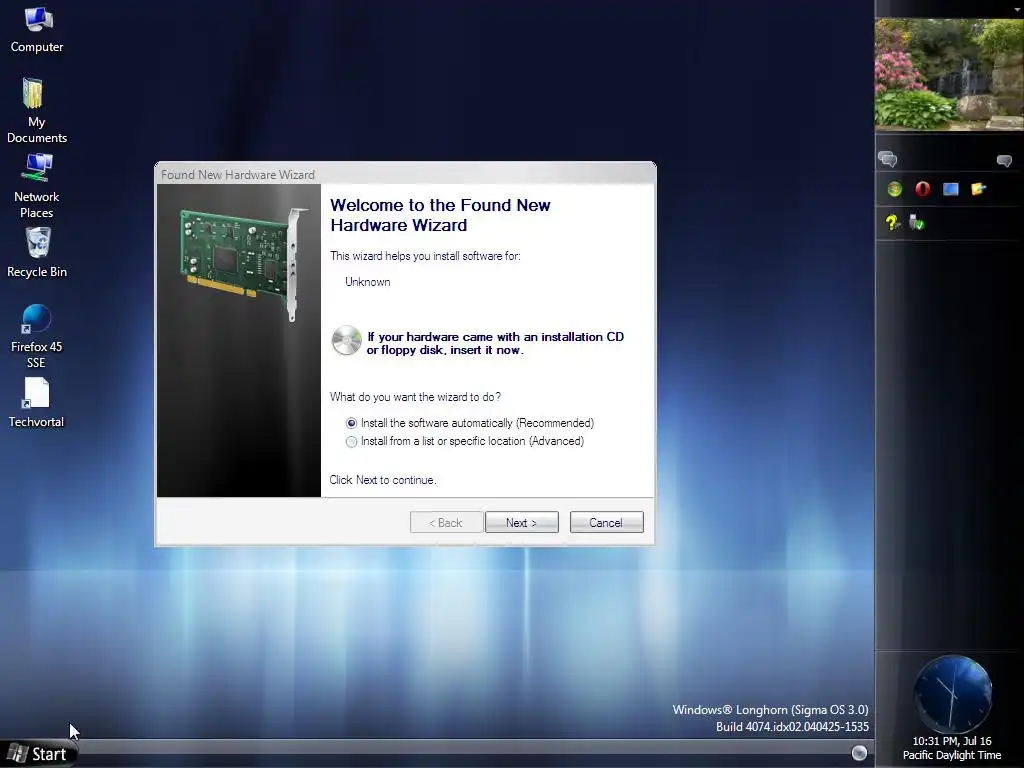Image resolution: width=1024 pixels, height=768 pixels.
Task: Click the 10:31 PM, Jul 16 date text
Action: pos(952,741)
